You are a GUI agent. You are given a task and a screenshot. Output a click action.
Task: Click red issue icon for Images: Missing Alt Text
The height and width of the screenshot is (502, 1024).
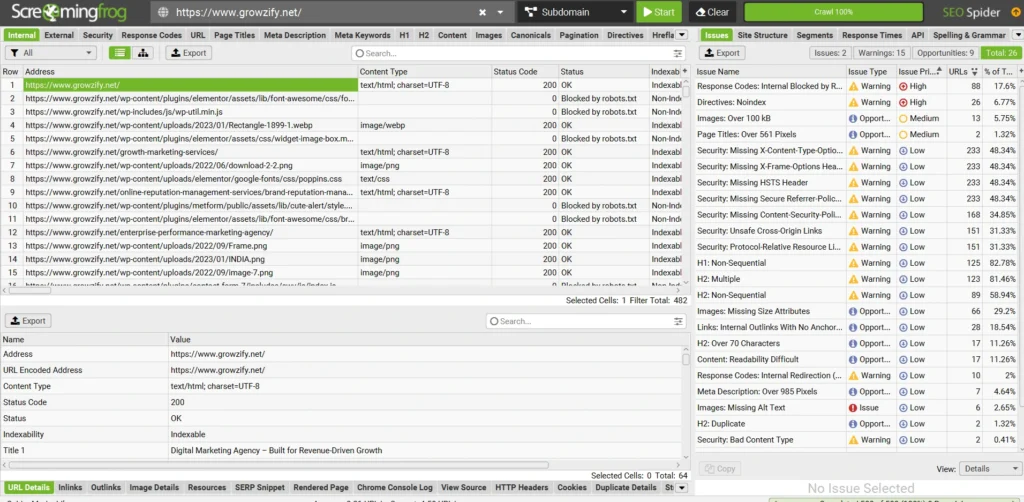[853, 407]
